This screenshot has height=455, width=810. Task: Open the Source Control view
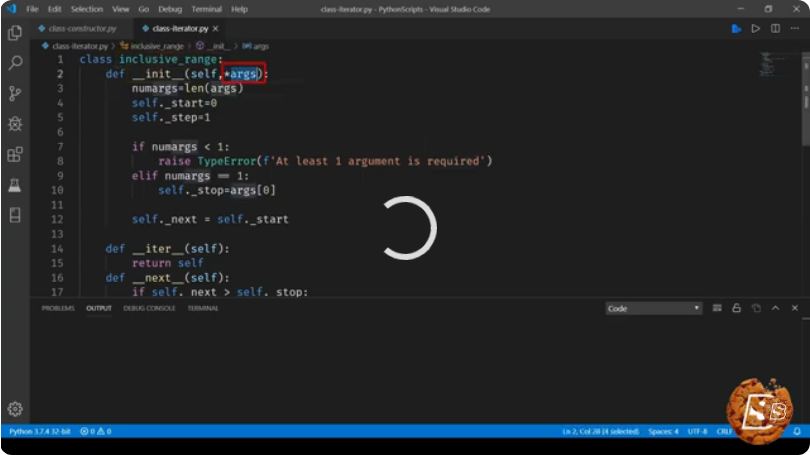(15, 93)
